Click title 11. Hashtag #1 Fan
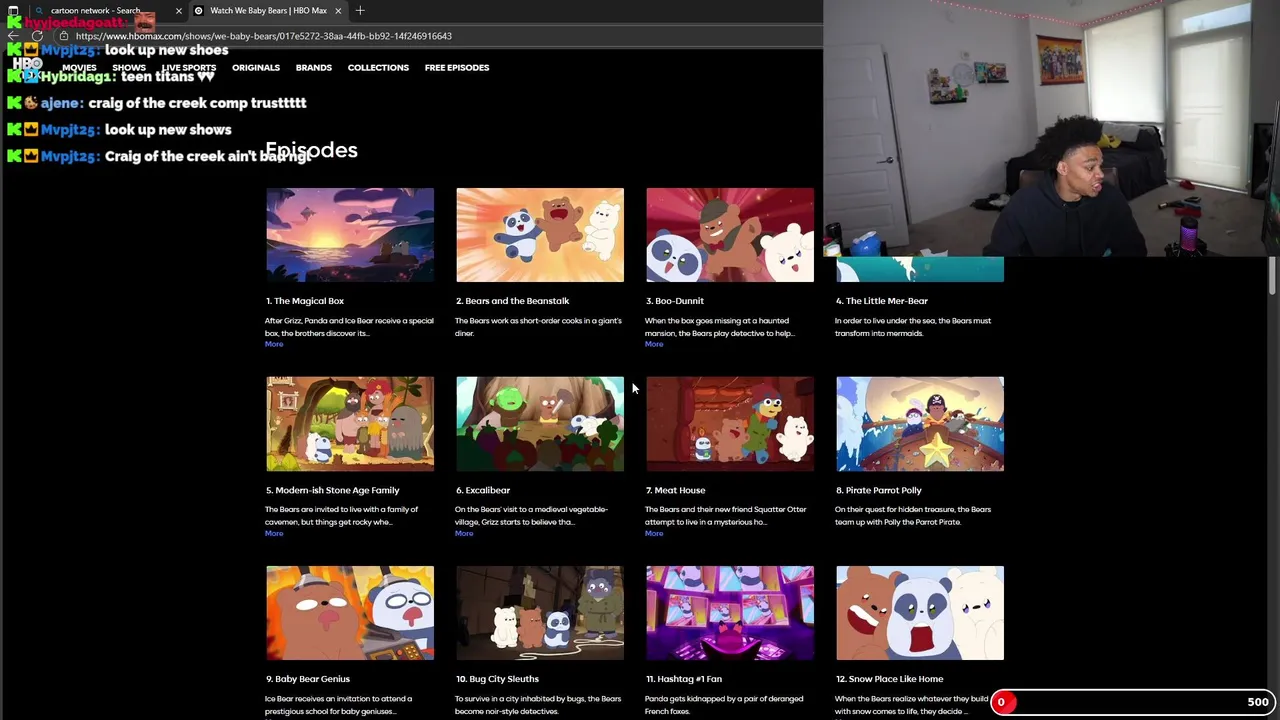This screenshot has height=720, width=1280. [x=684, y=679]
